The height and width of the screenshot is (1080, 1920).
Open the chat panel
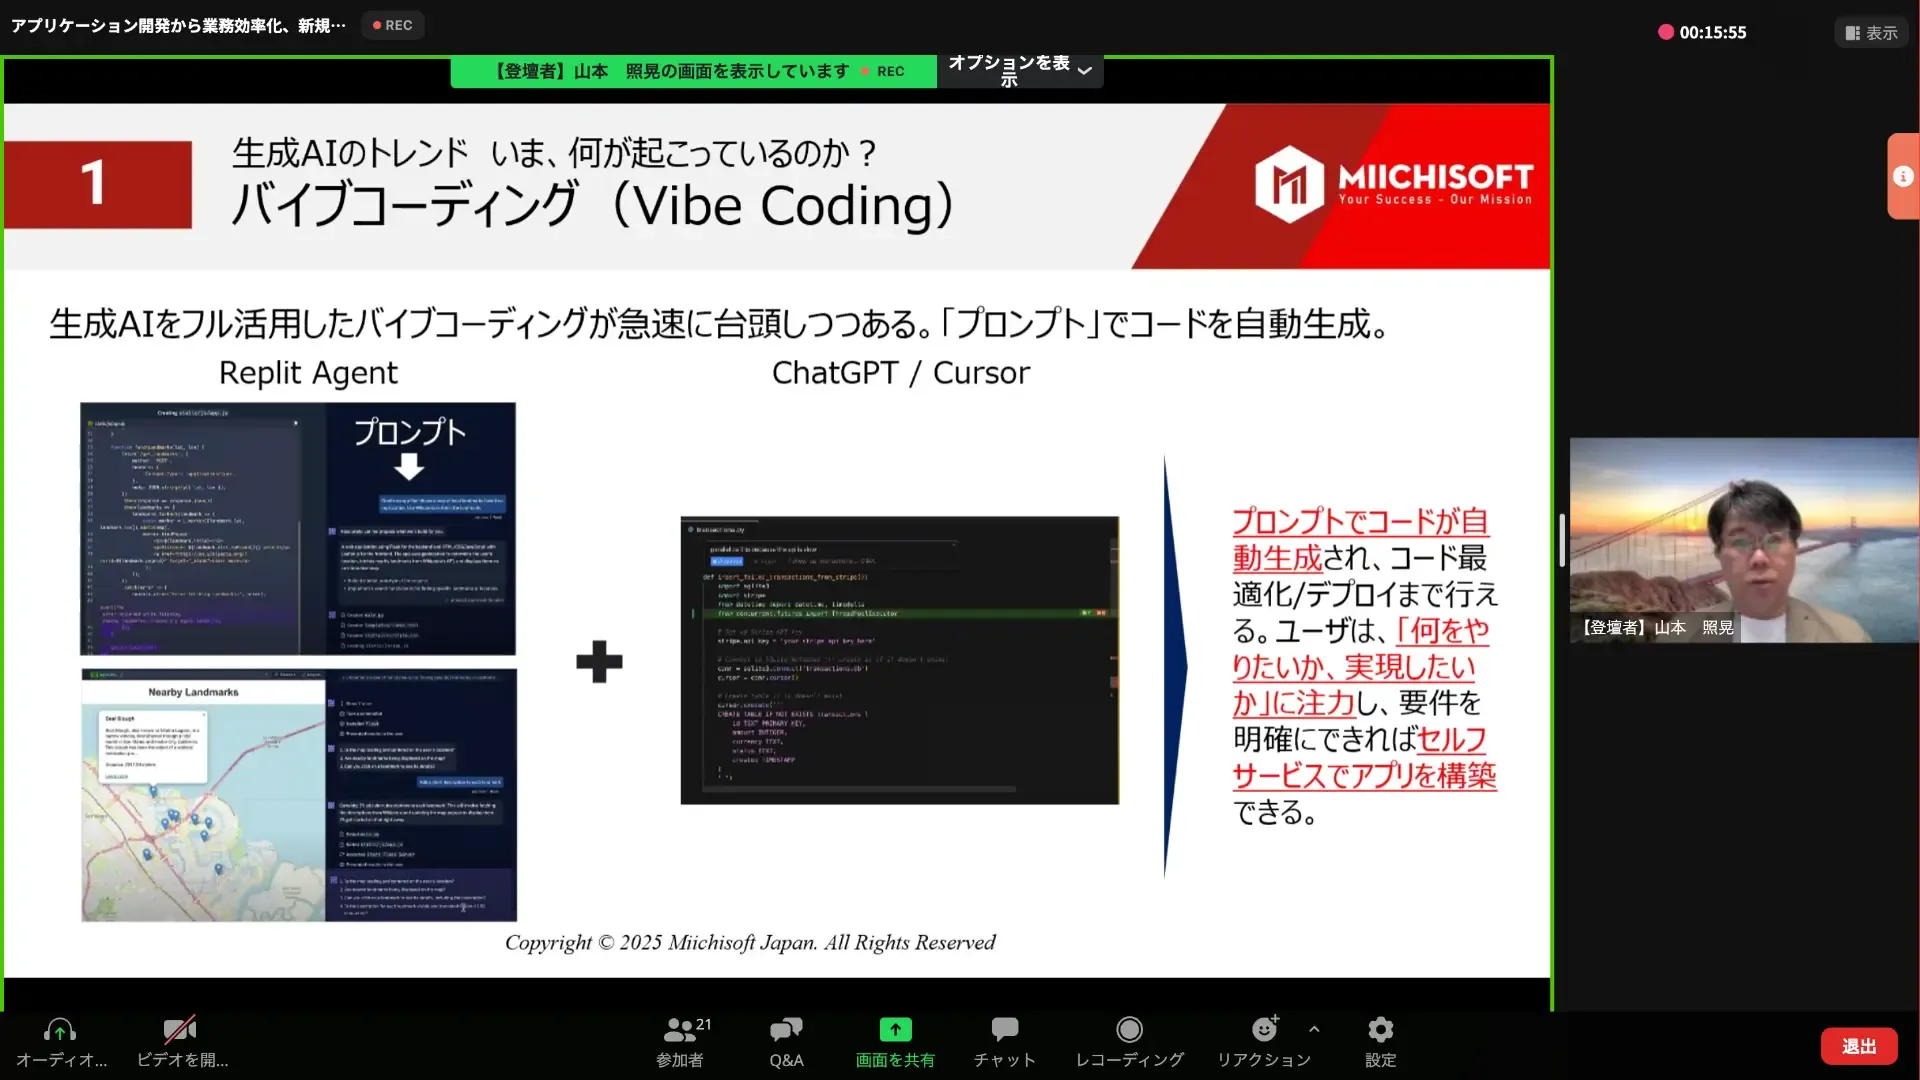click(x=1004, y=1029)
